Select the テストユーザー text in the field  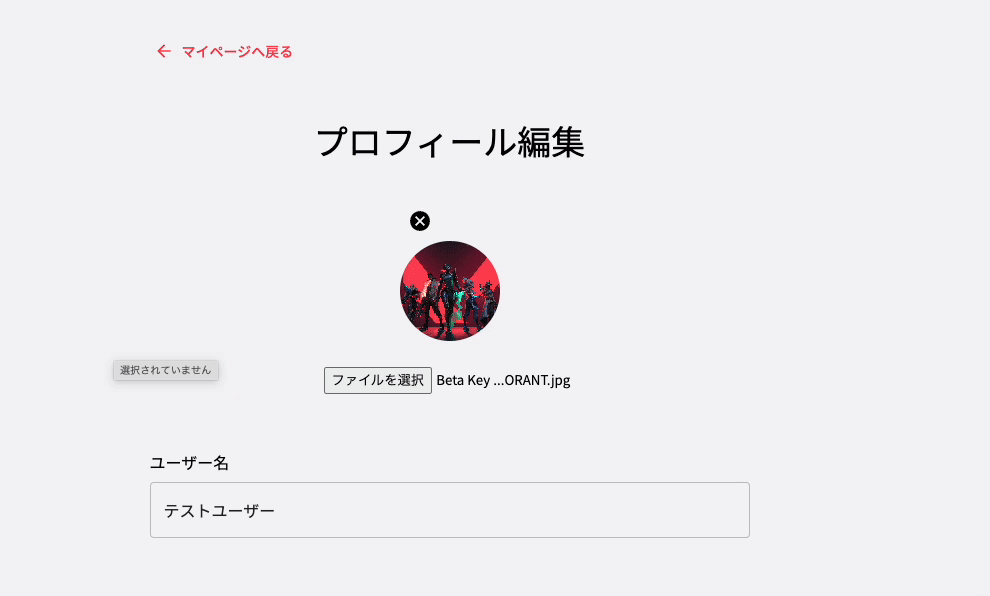pyautogui.click(x=220, y=510)
